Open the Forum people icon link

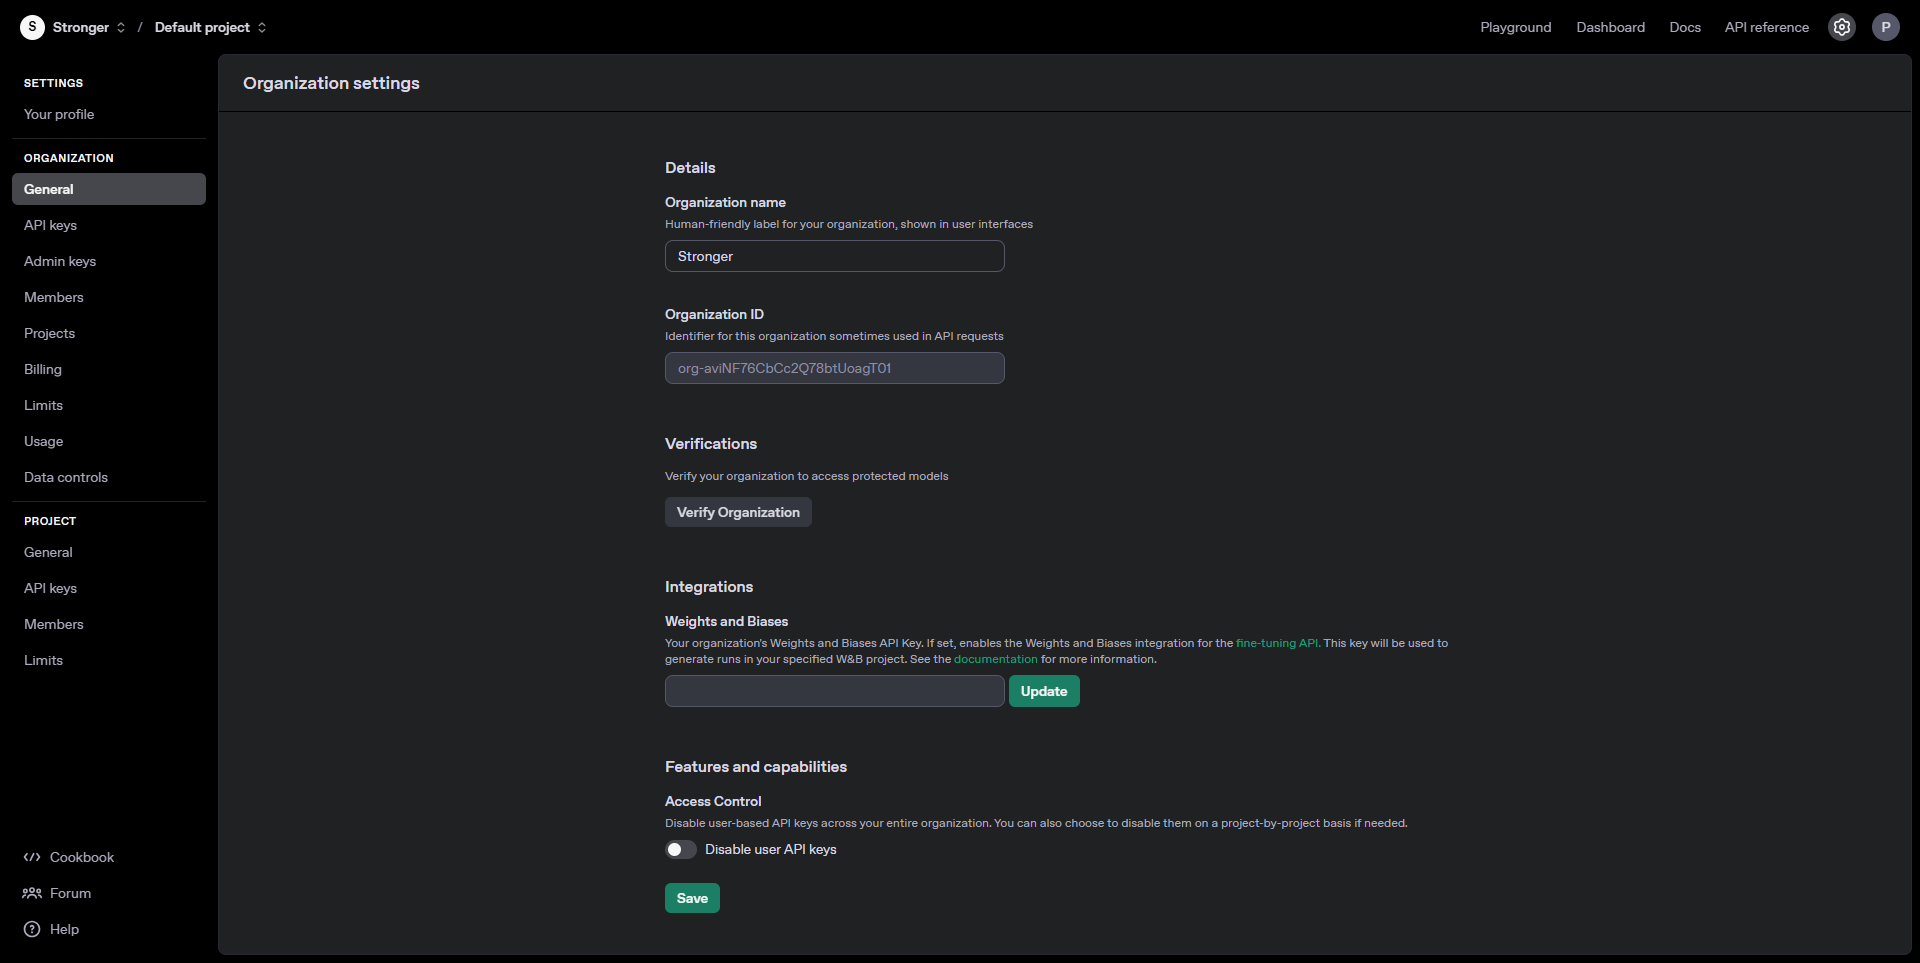[32, 893]
